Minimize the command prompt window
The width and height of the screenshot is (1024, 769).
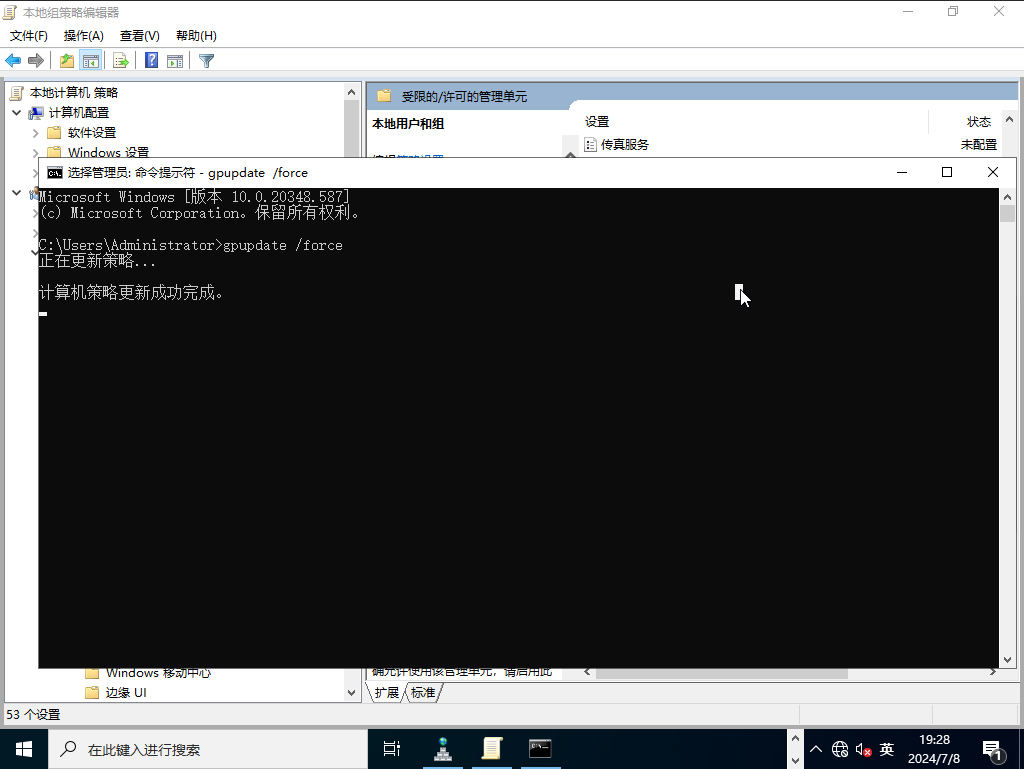(x=902, y=172)
